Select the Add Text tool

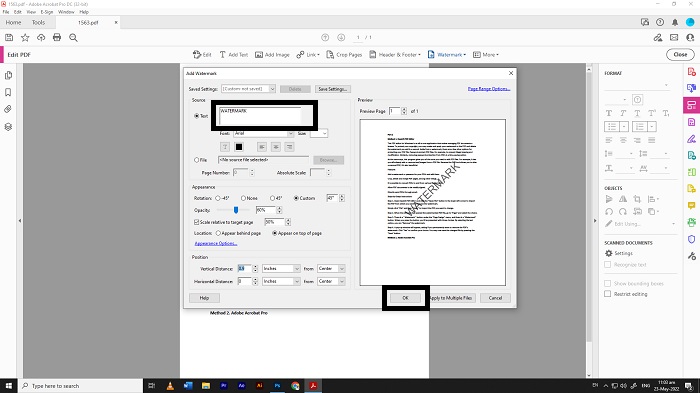[233, 54]
